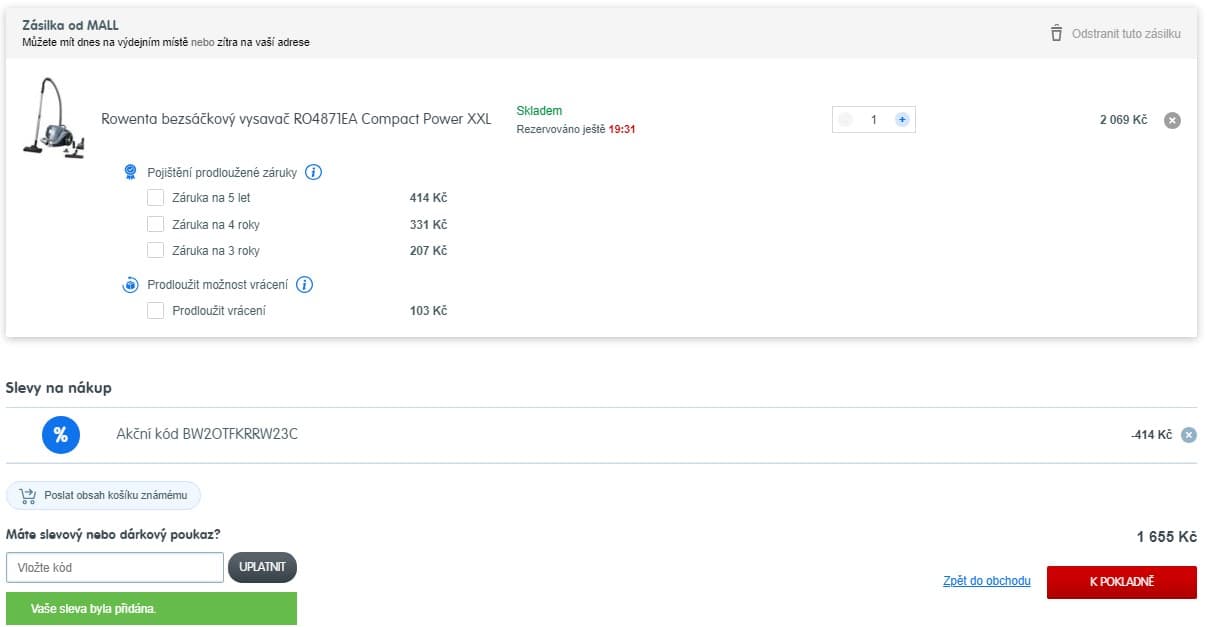
Task: Check Prodloužit vrácení option
Action: pos(155,311)
